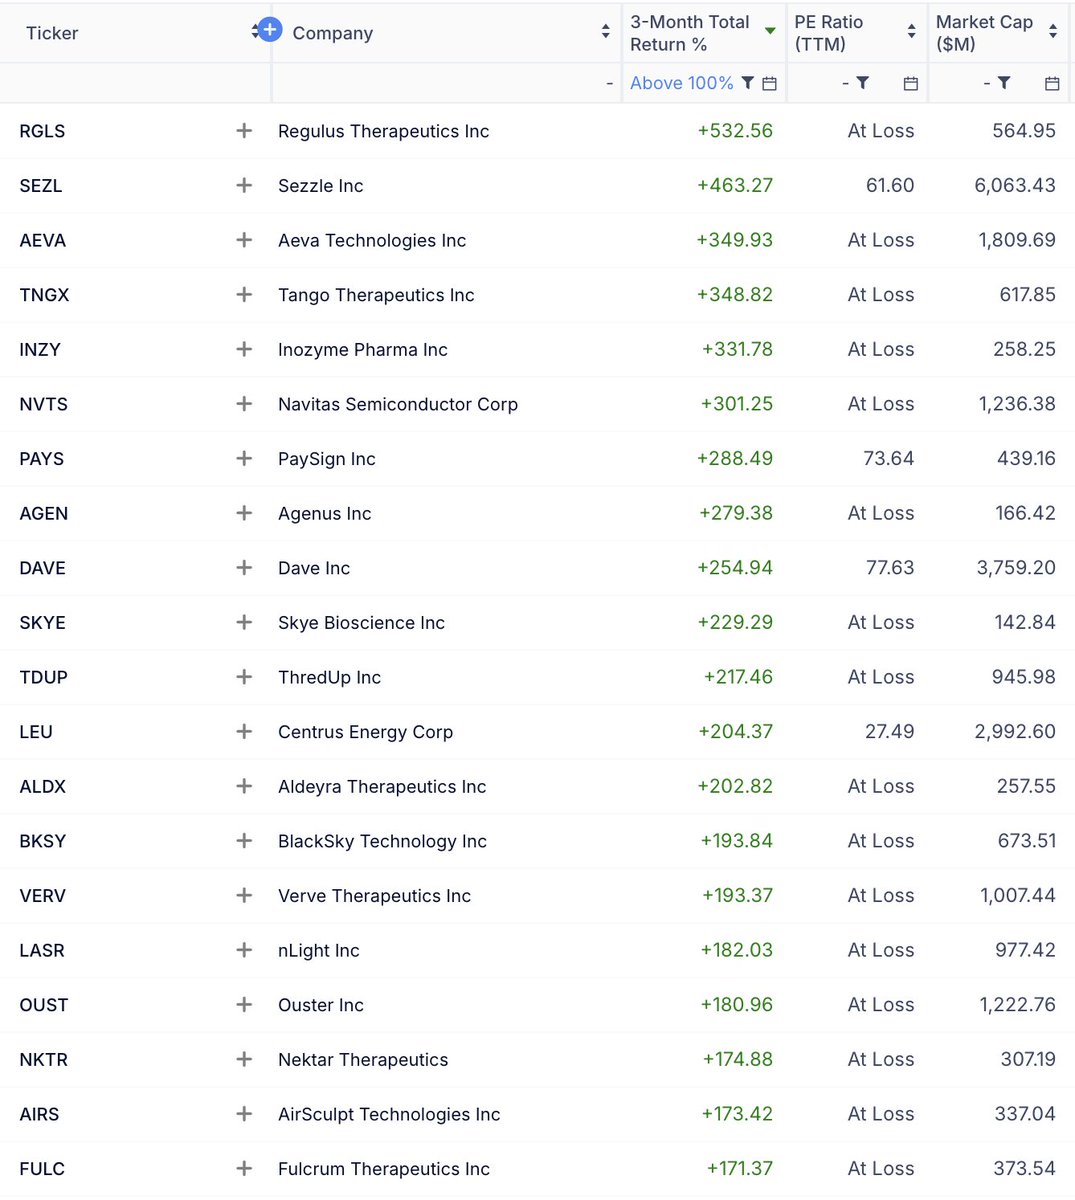Add OUST row with its plus icon
Viewport: 1075px width, 1200px height.
pos(244,1004)
